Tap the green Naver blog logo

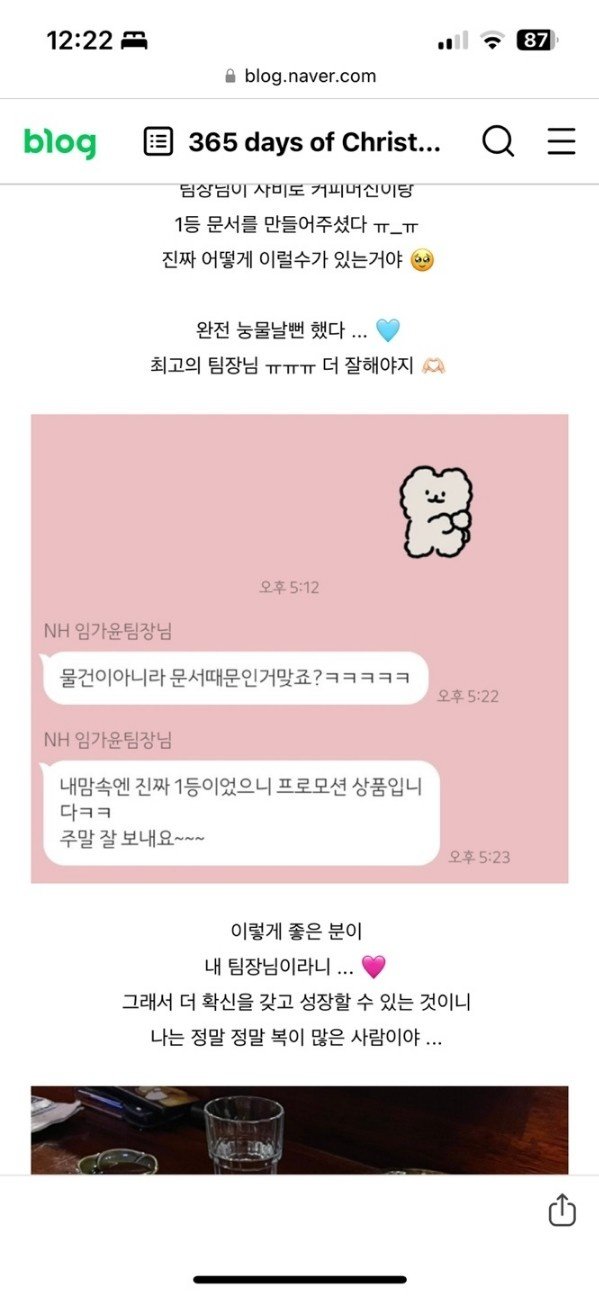(60, 143)
